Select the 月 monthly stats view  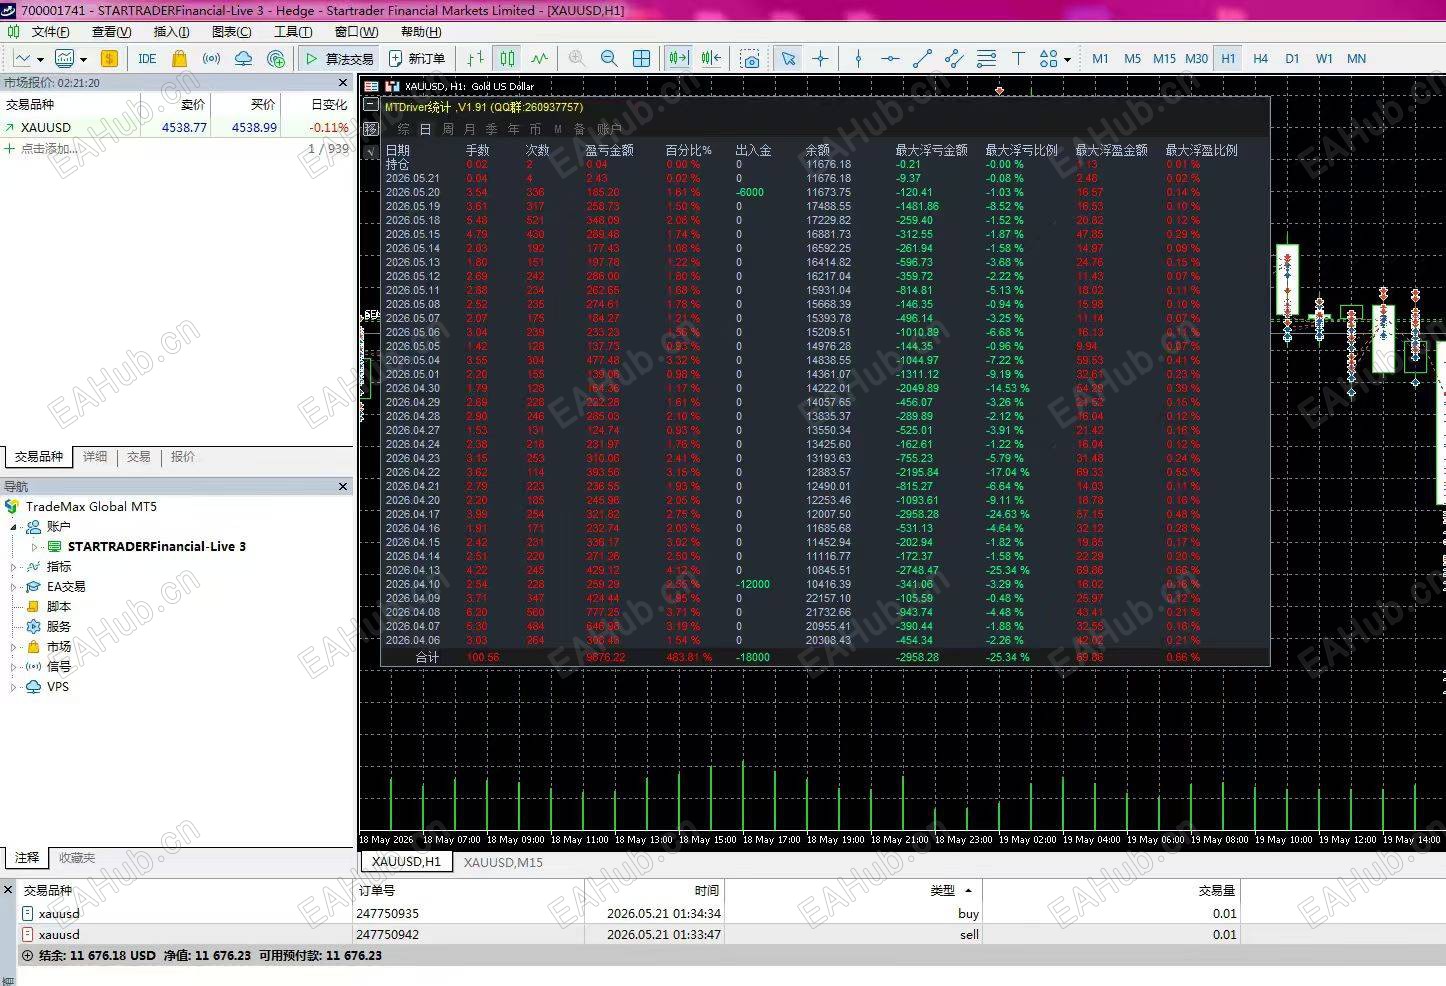(470, 129)
